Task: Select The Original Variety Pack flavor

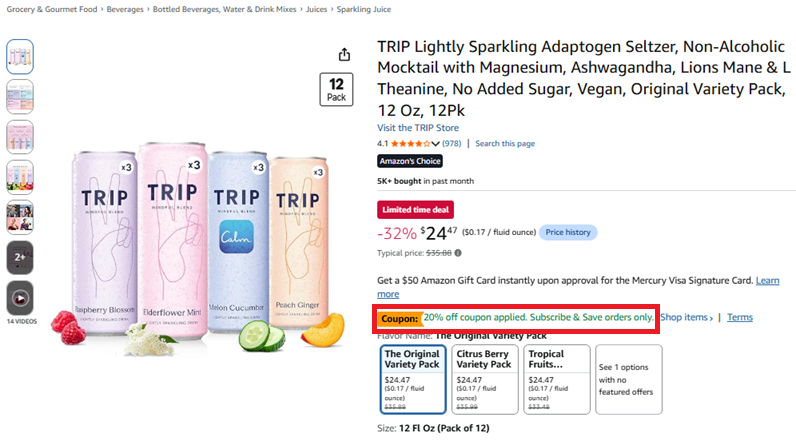Action: [413, 380]
